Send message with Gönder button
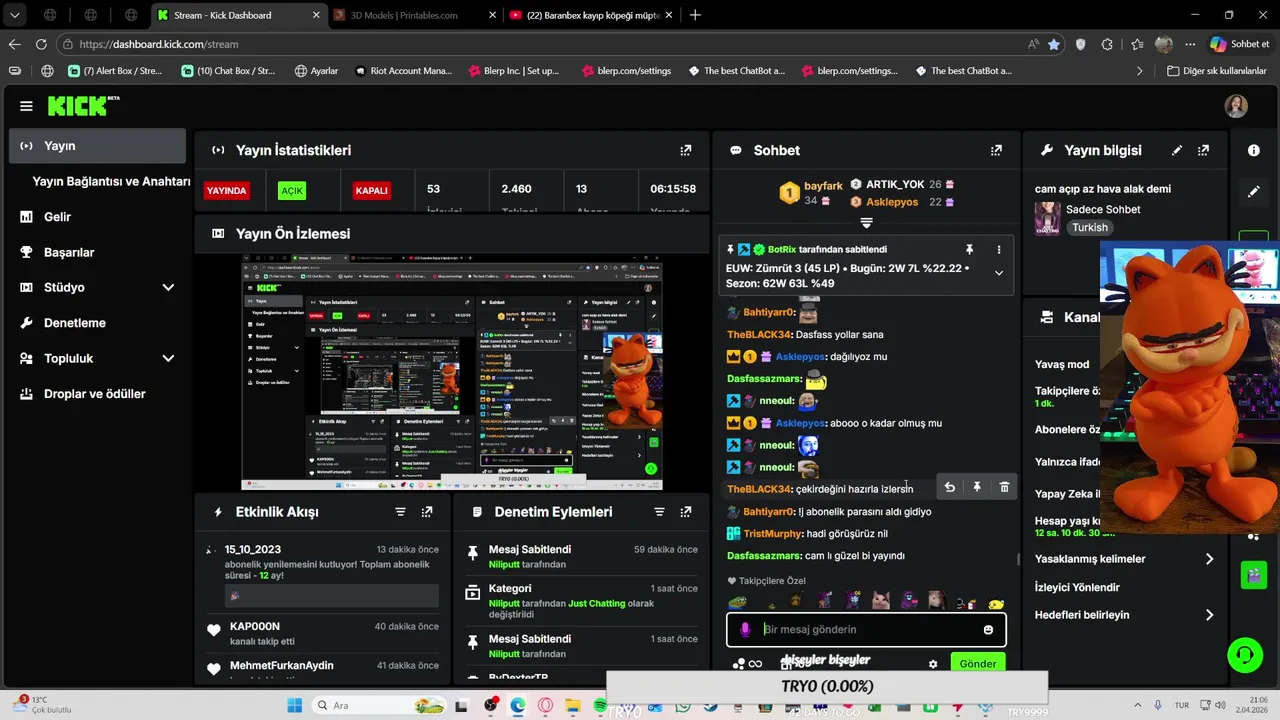Screen dimensions: 1280x720 coord(977,664)
